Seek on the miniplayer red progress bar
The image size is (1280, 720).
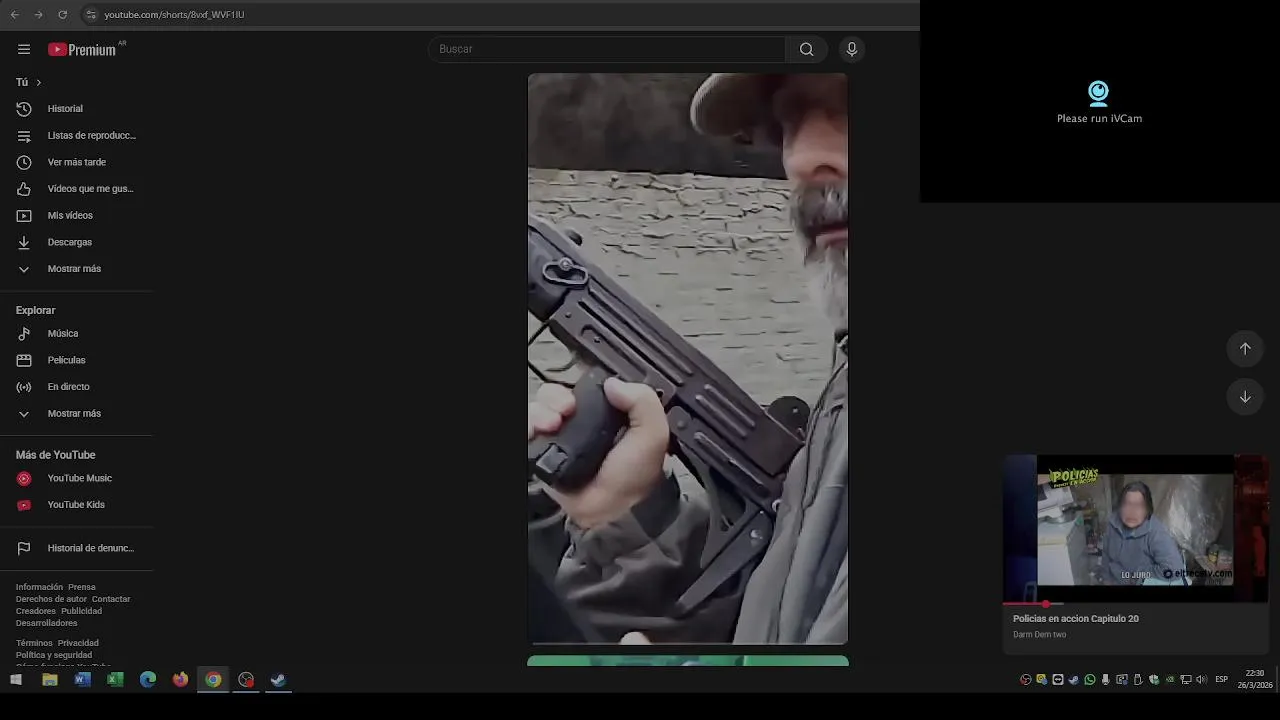click(x=1136, y=604)
